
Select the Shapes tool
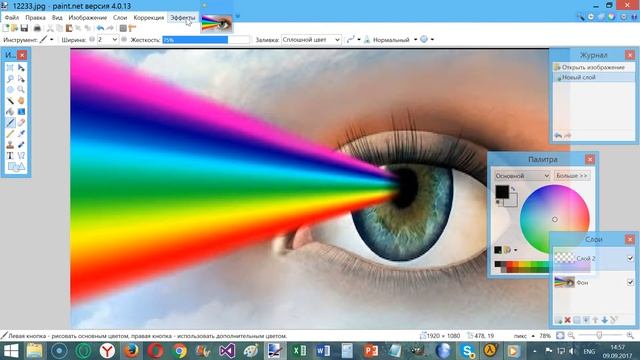point(16,167)
